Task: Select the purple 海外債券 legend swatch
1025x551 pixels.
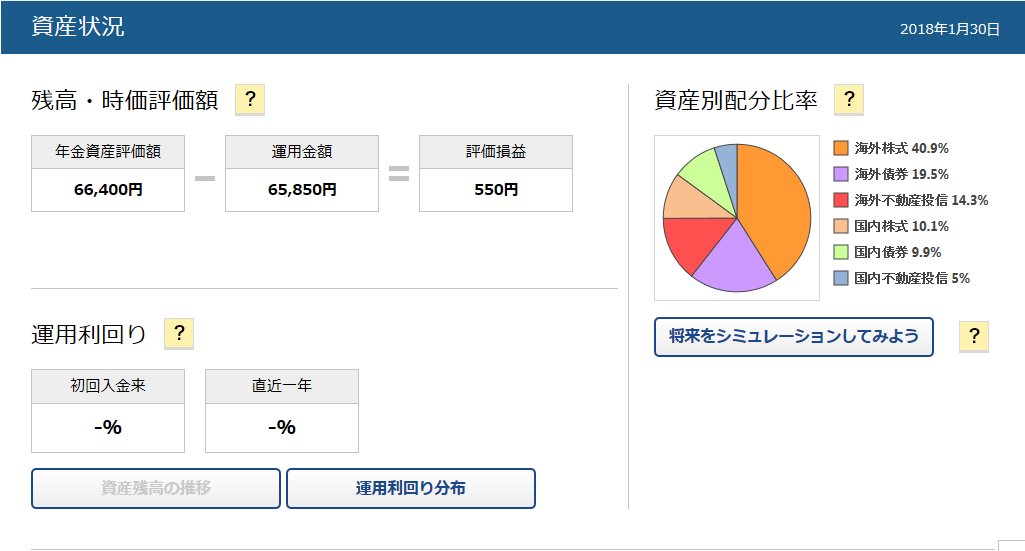Action: point(840,174)
